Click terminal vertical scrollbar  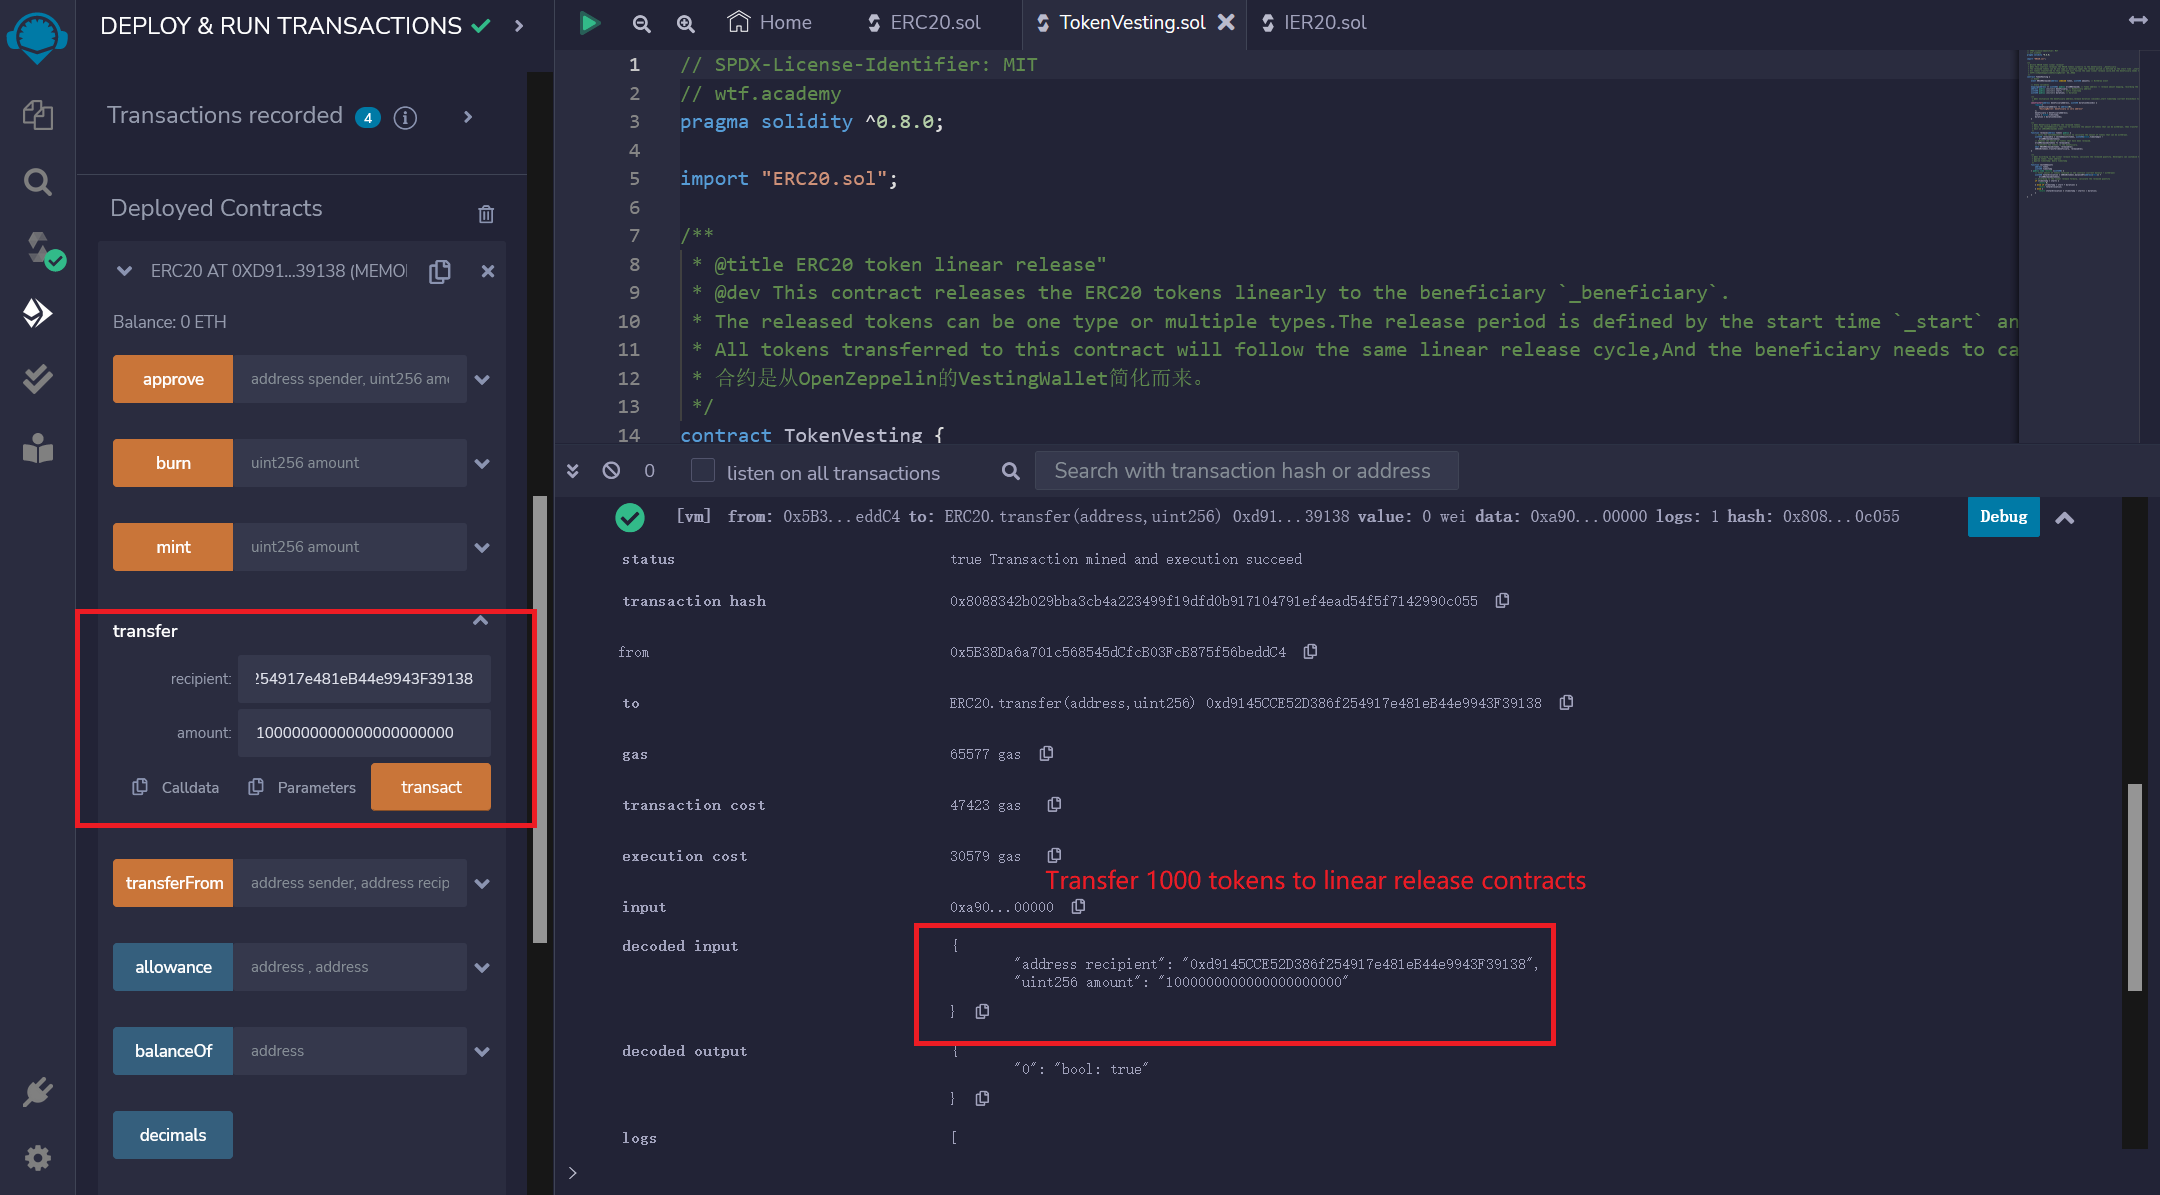pyautogui.click(x=2134, y=887)
